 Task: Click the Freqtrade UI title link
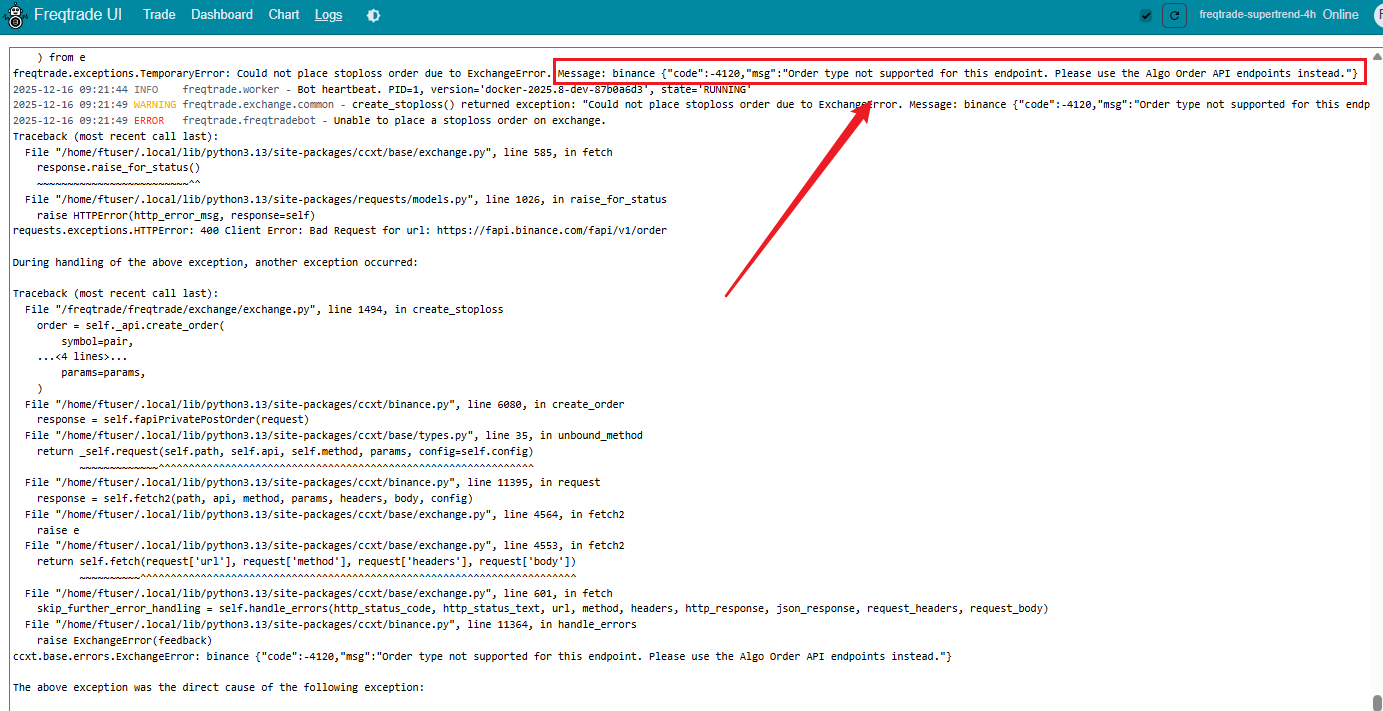(78, 15)
